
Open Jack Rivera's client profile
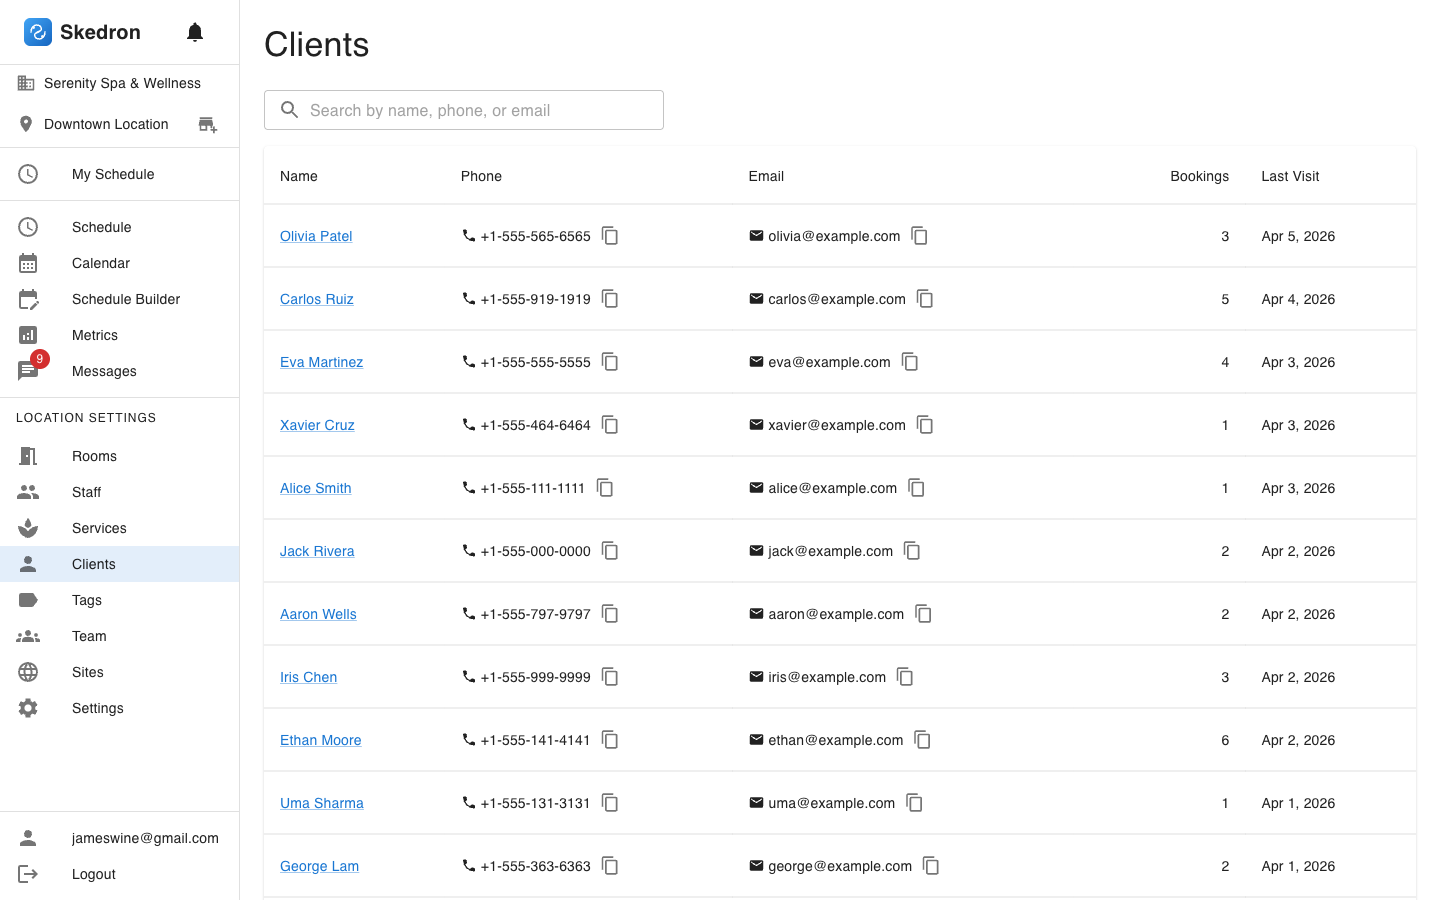coord(317,551)
